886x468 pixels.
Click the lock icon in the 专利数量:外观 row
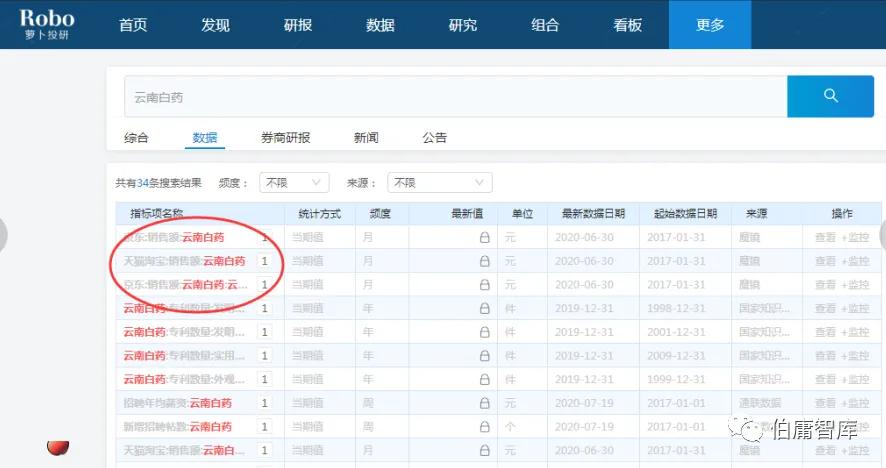pos(484,379)
